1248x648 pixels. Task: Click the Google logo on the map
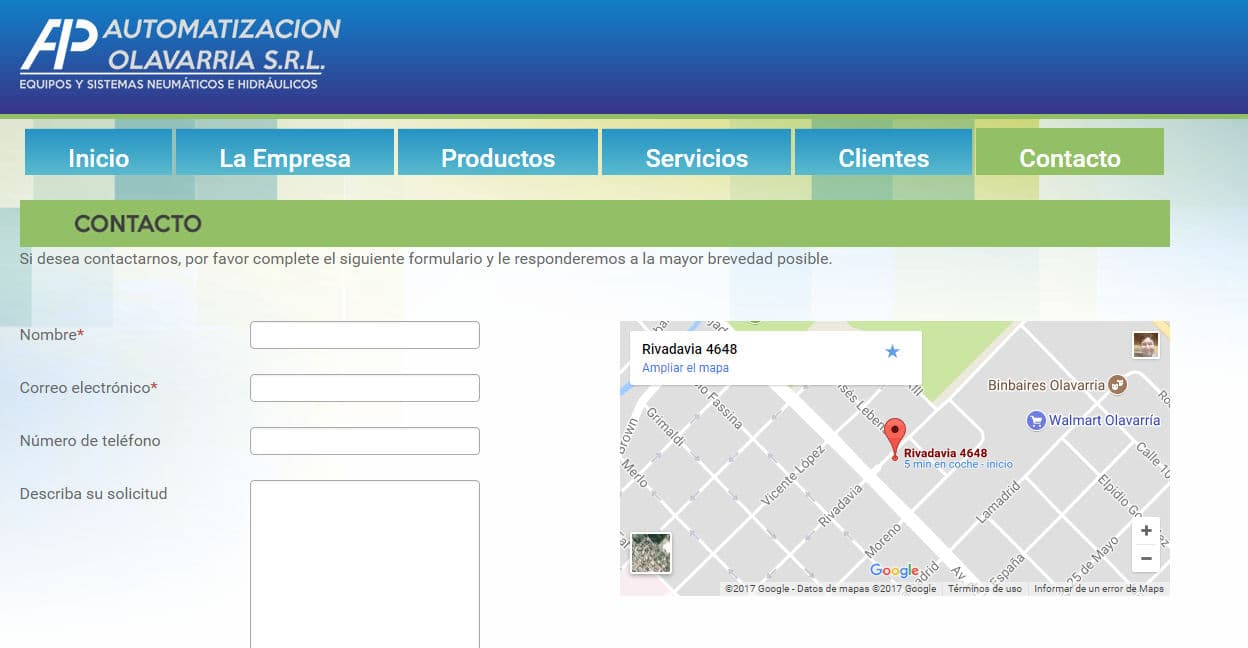pyautogui.click(x=894, y=571)
